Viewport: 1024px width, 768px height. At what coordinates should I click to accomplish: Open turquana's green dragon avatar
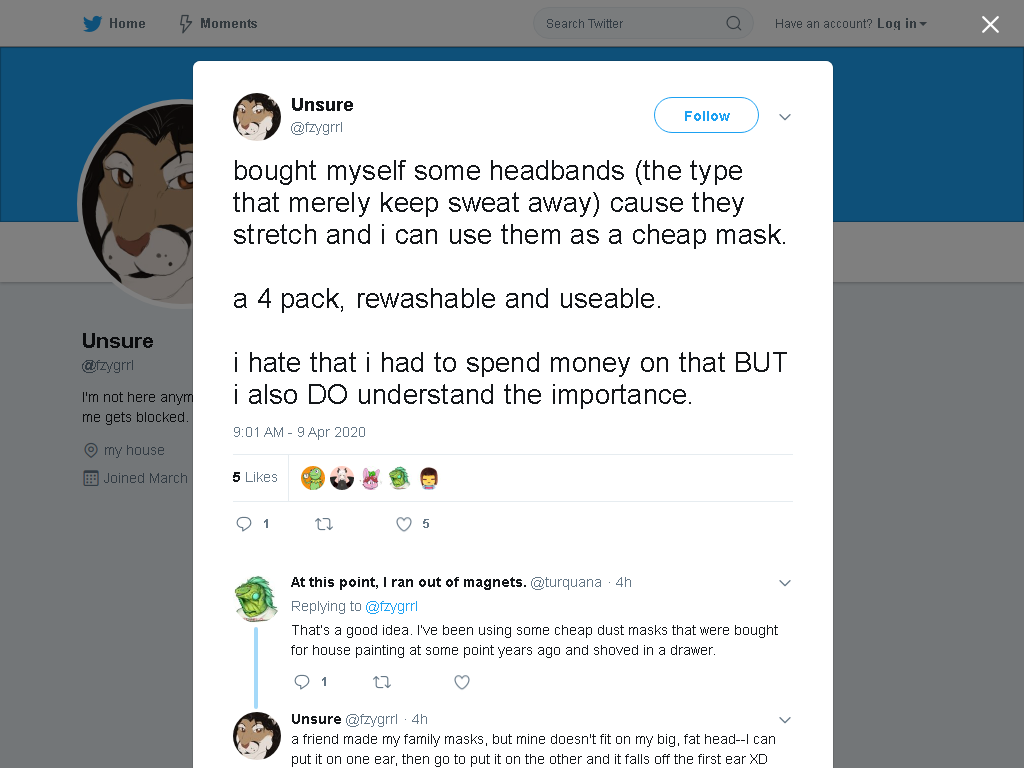(x=256, y=598)
